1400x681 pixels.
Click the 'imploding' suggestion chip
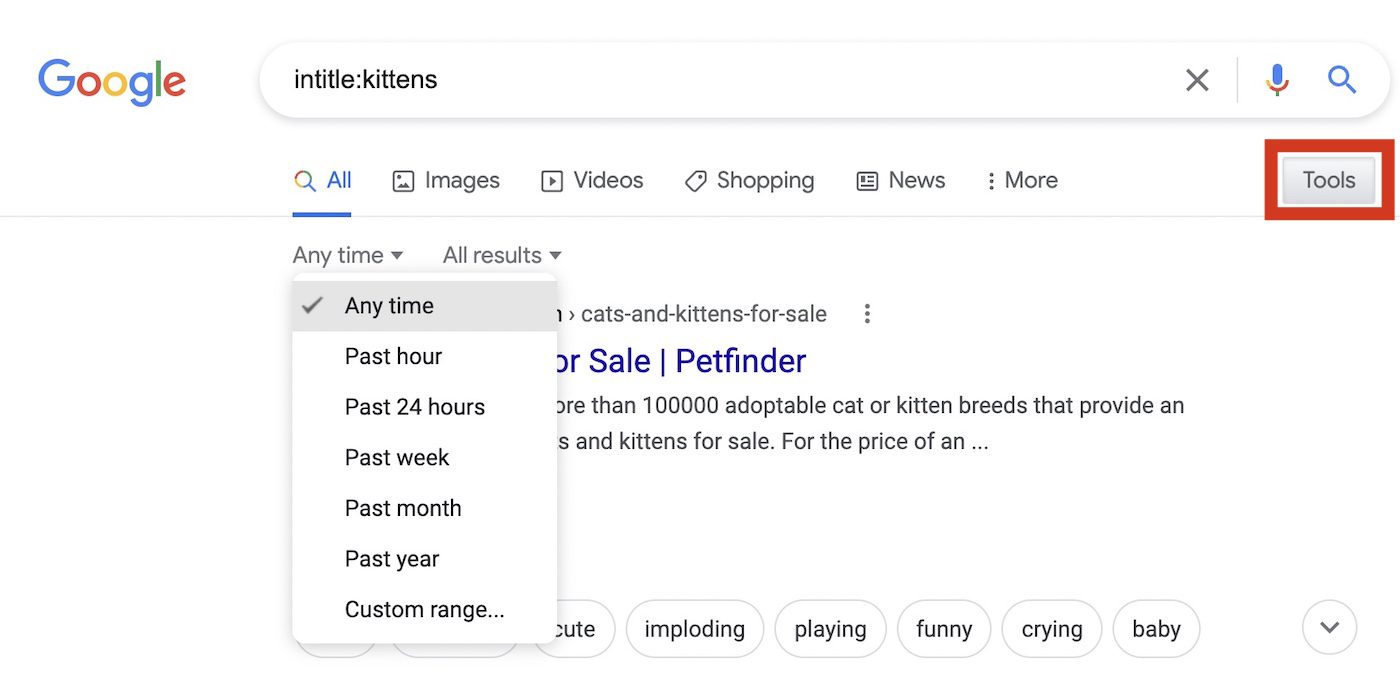pyautogui.click(x=694, y=629)
